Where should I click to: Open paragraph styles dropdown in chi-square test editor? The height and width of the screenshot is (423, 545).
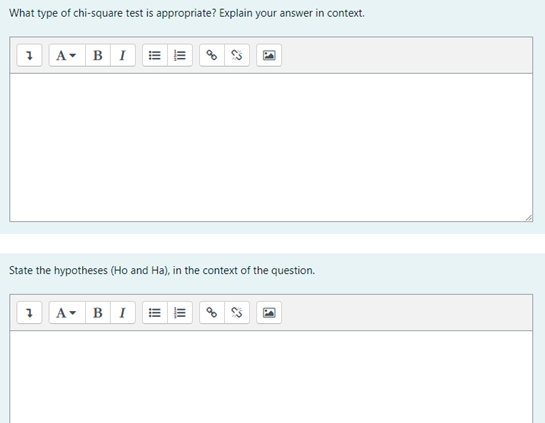point(67,55)
